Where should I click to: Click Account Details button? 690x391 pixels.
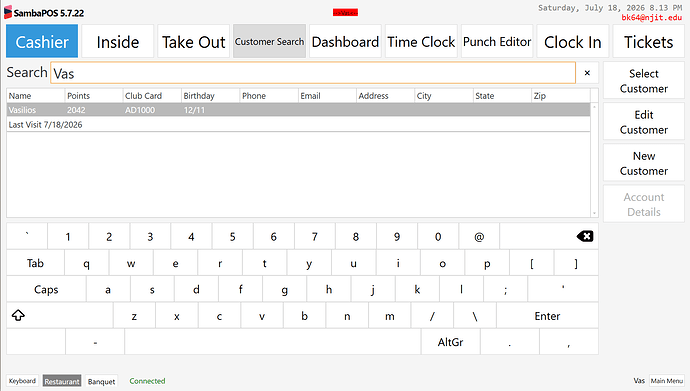tap(644, 204)
